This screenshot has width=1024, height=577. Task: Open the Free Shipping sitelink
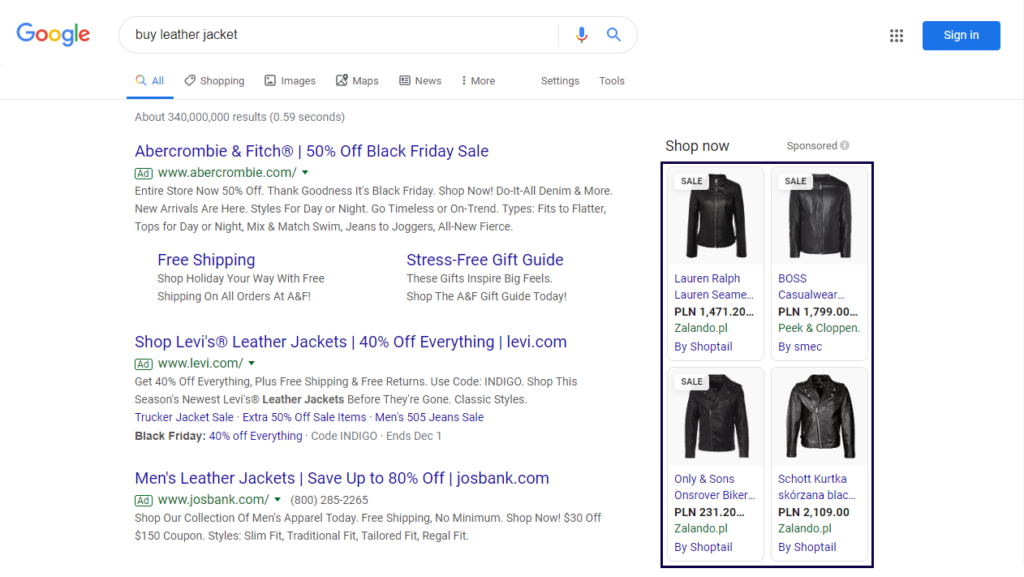tap(206, 260)
